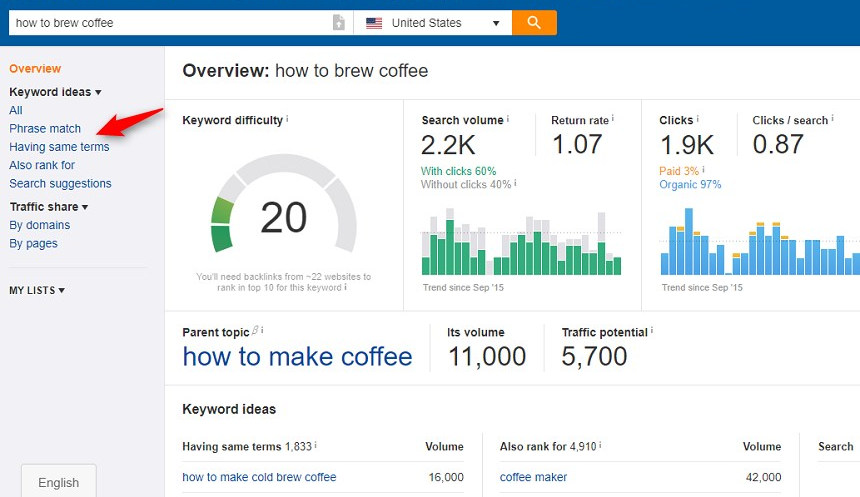Open the Also rank for sidebar report
Screen dimensions: 860x497
coord(42,165)
